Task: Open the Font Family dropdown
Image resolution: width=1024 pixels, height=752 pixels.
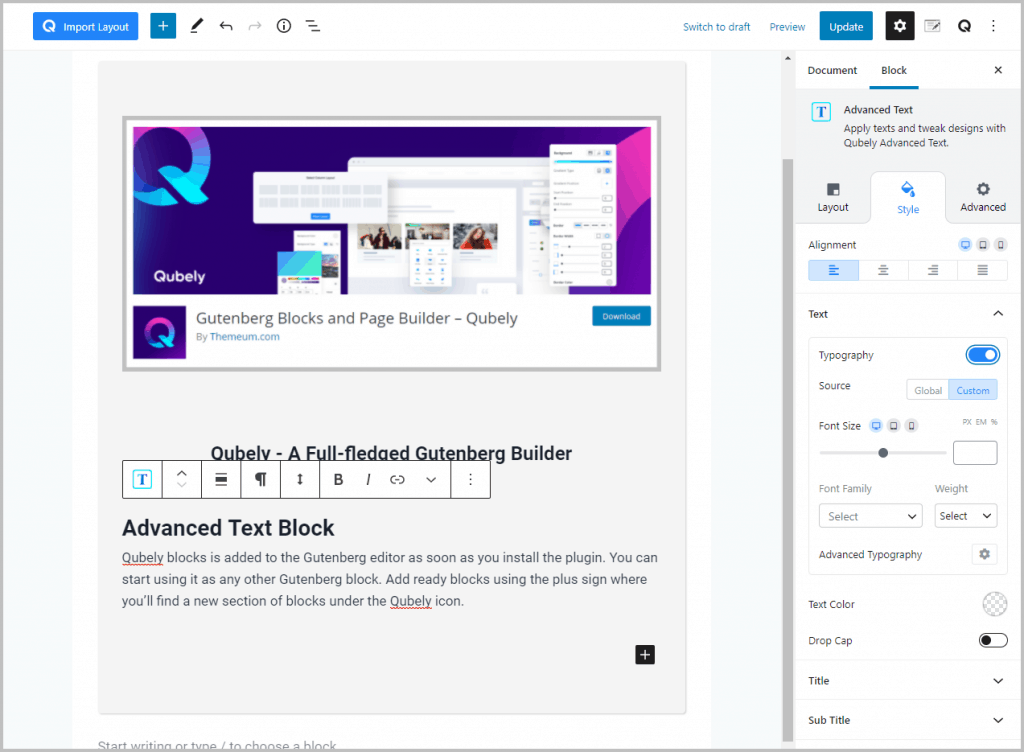Action: click(871, 516)
